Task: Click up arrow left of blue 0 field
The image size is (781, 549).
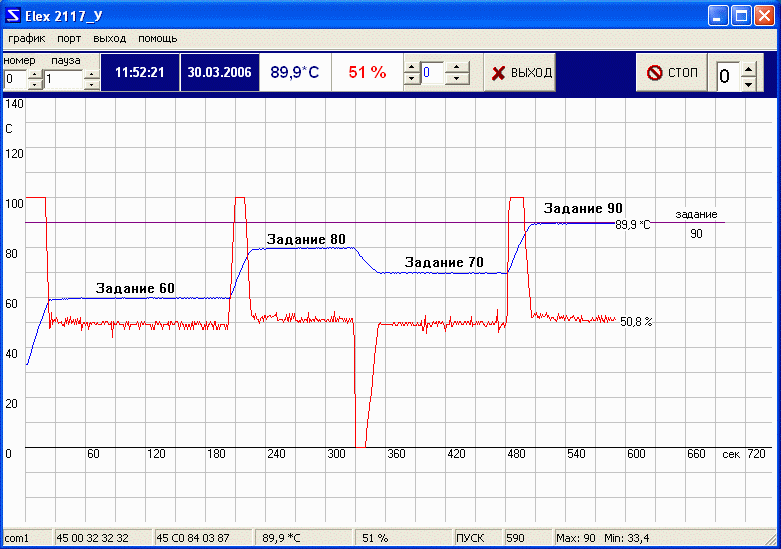Action: pos(412,67)
